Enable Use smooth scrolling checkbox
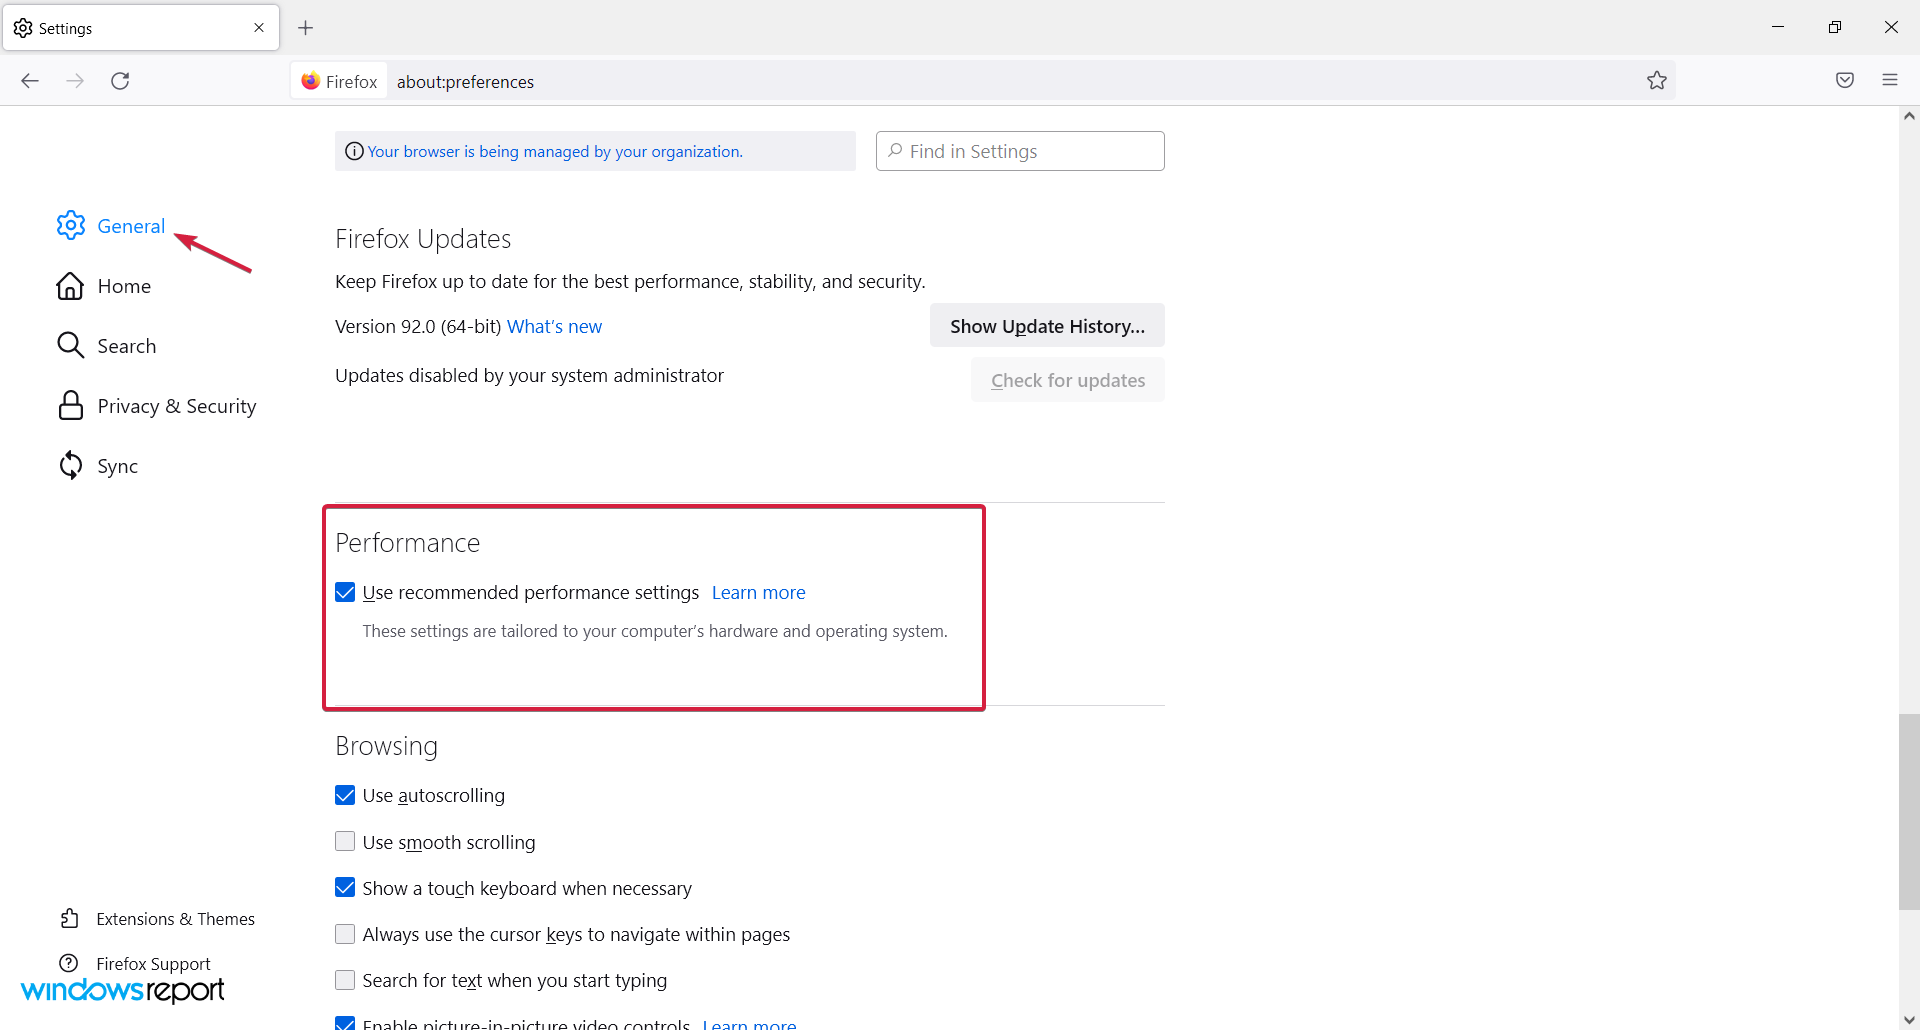This screenshot has width=1920, height=1030. 345,841
